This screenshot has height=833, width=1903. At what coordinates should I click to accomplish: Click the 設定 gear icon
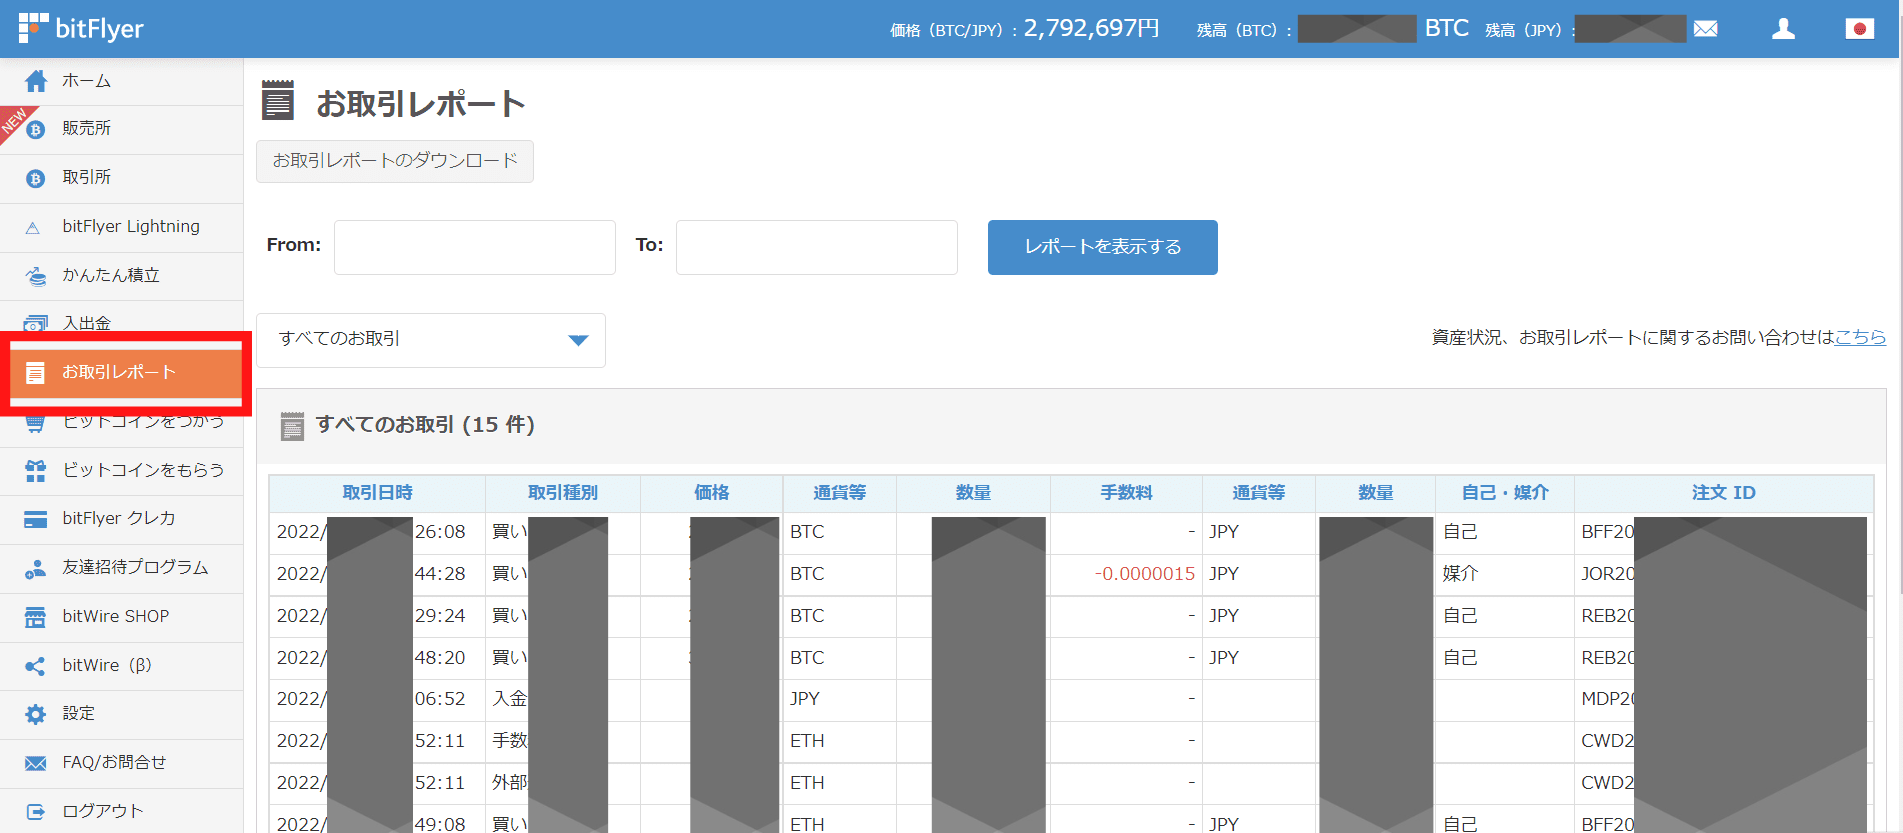coord(36,714)
